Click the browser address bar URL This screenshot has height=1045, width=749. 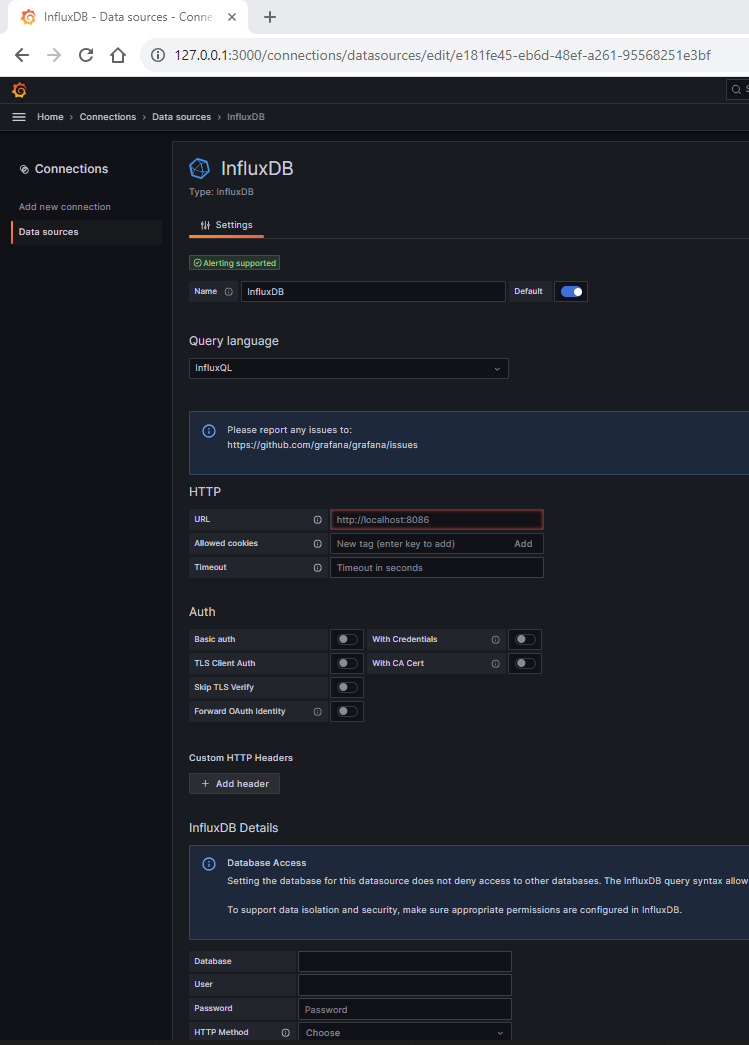[442, 55]
